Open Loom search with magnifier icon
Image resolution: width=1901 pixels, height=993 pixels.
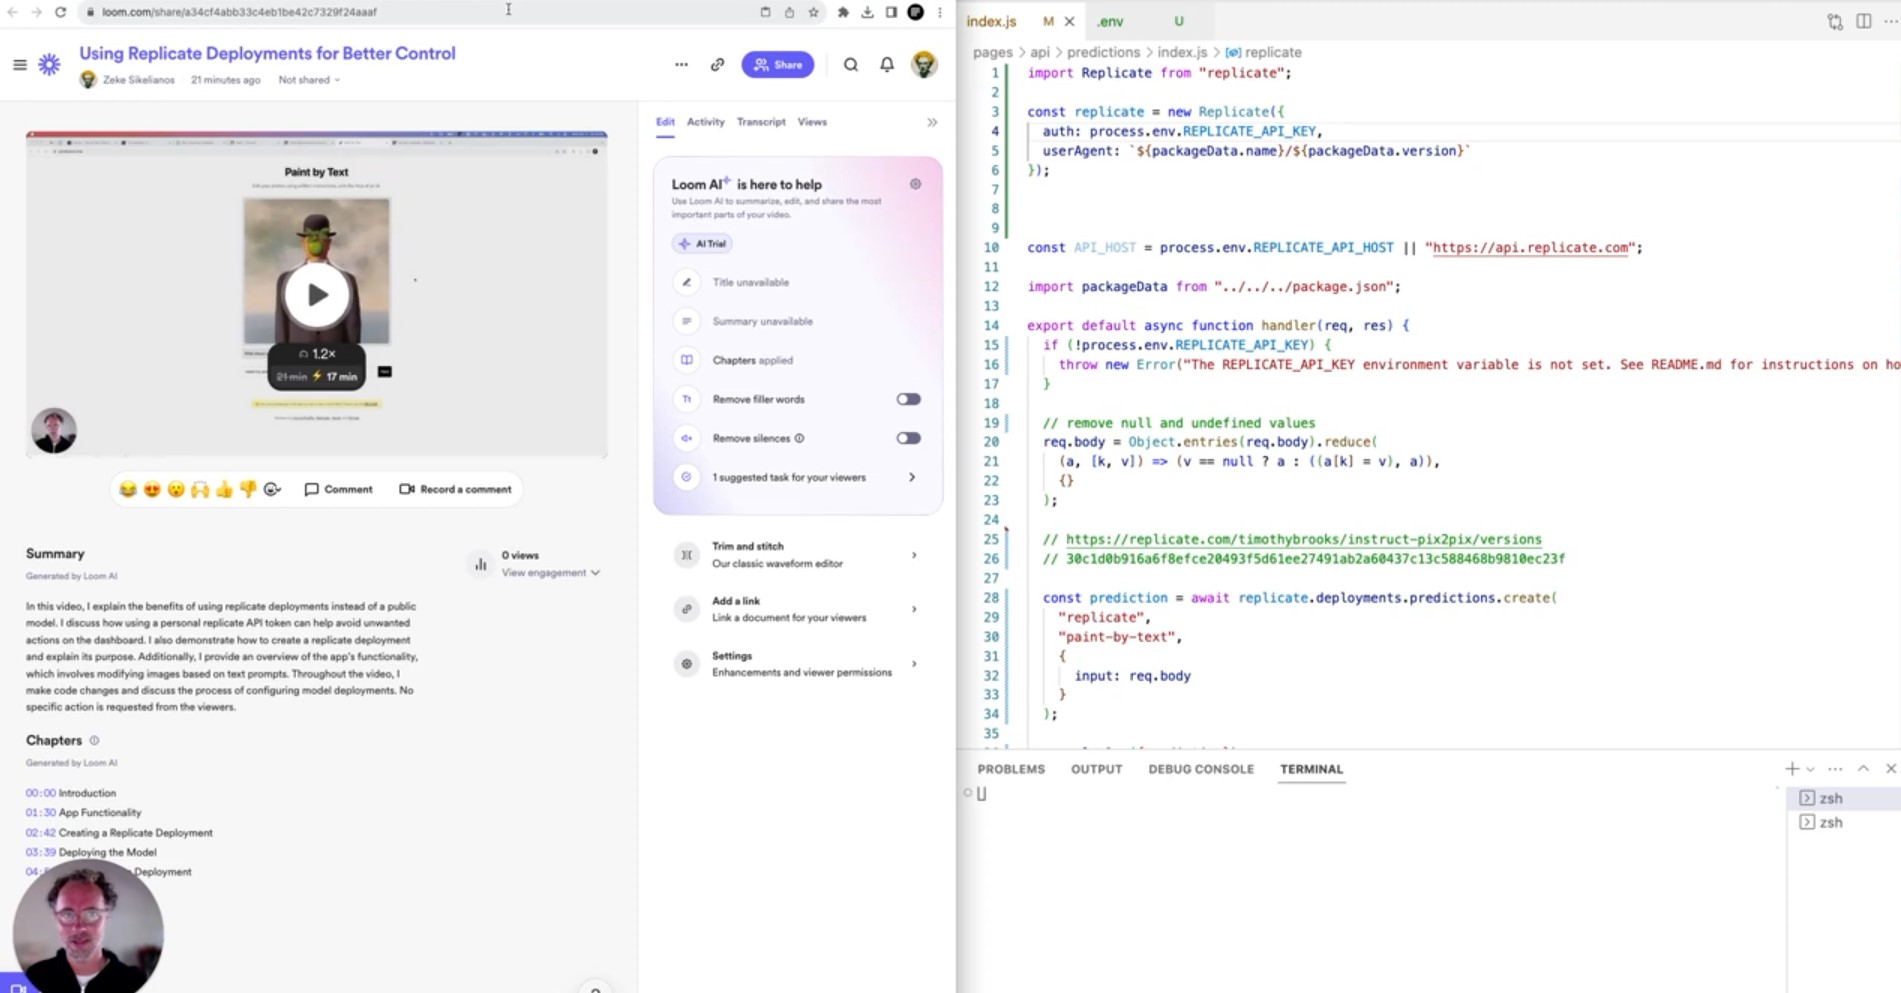coord(851,65)
